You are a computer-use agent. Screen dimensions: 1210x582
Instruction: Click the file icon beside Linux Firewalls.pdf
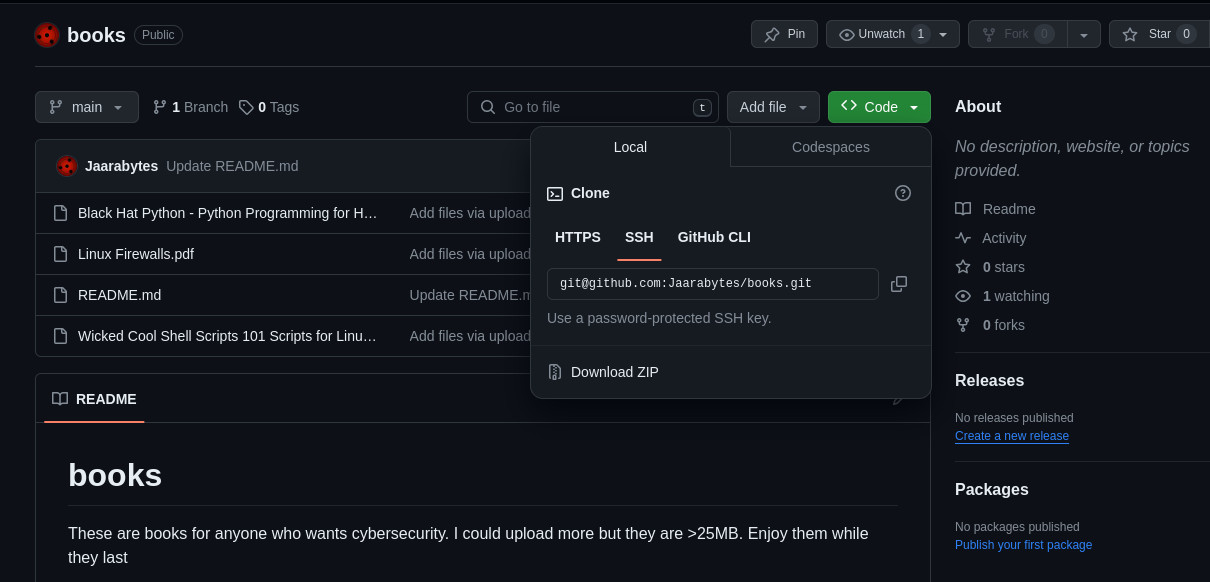60,254
